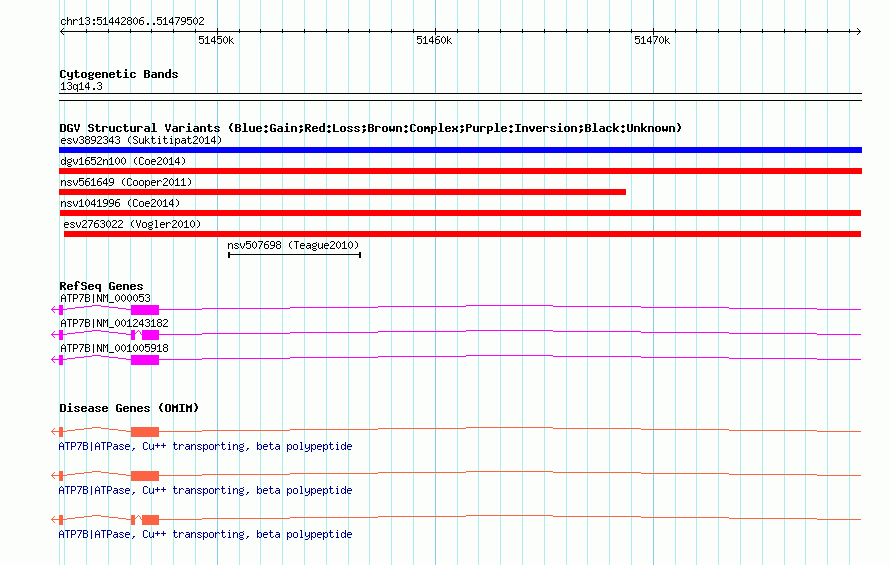Click the large exon of NM_001005918
The height and width of the screenshot is (565, 890).
click(145, 359)
